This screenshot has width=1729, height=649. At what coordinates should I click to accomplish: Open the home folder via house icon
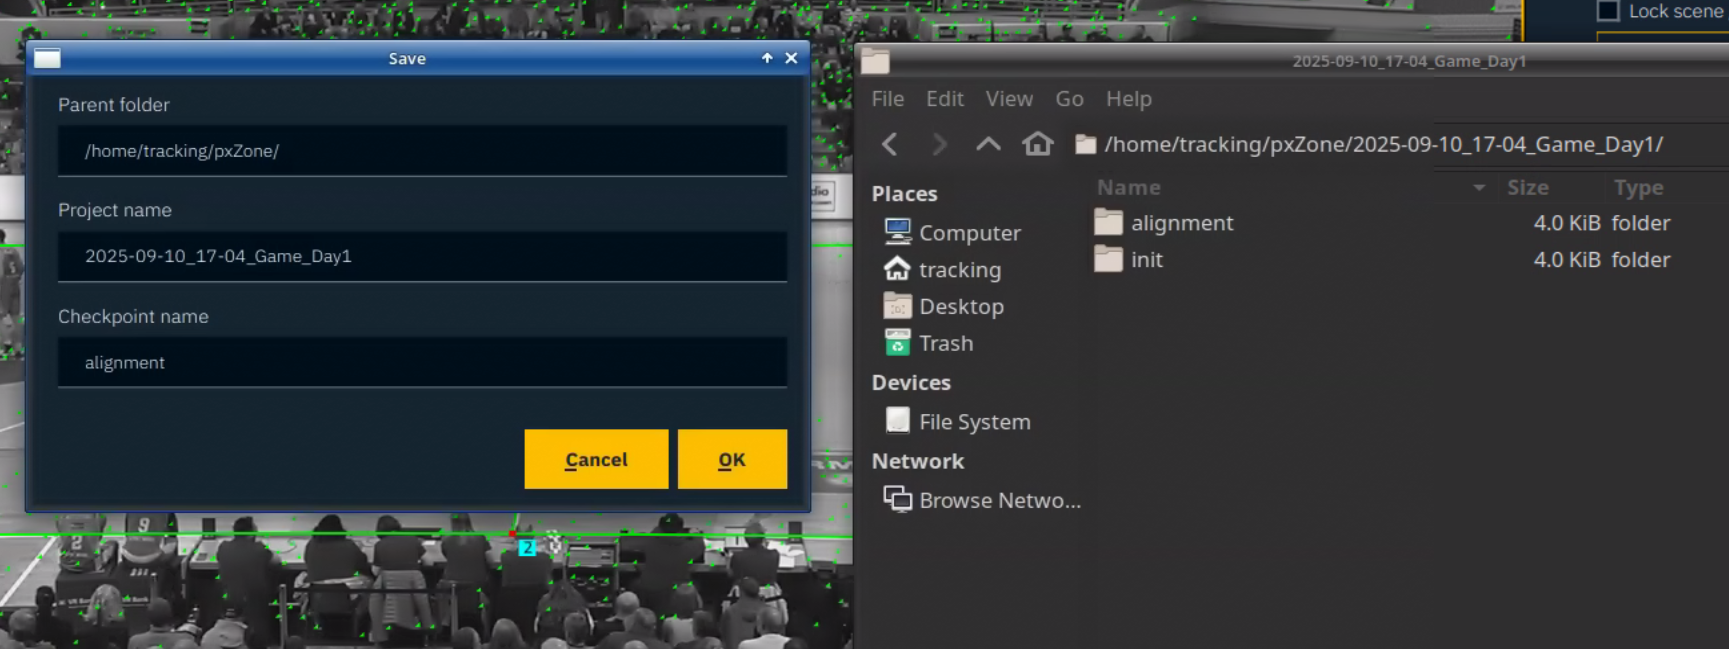pyautogui.click(x=1037, y=145)
